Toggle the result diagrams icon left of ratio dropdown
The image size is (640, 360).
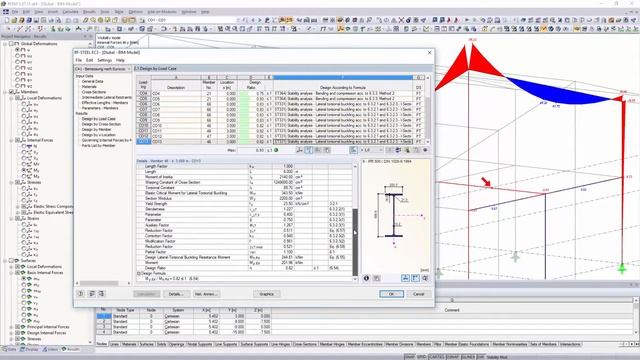click(x=353, y=150)
